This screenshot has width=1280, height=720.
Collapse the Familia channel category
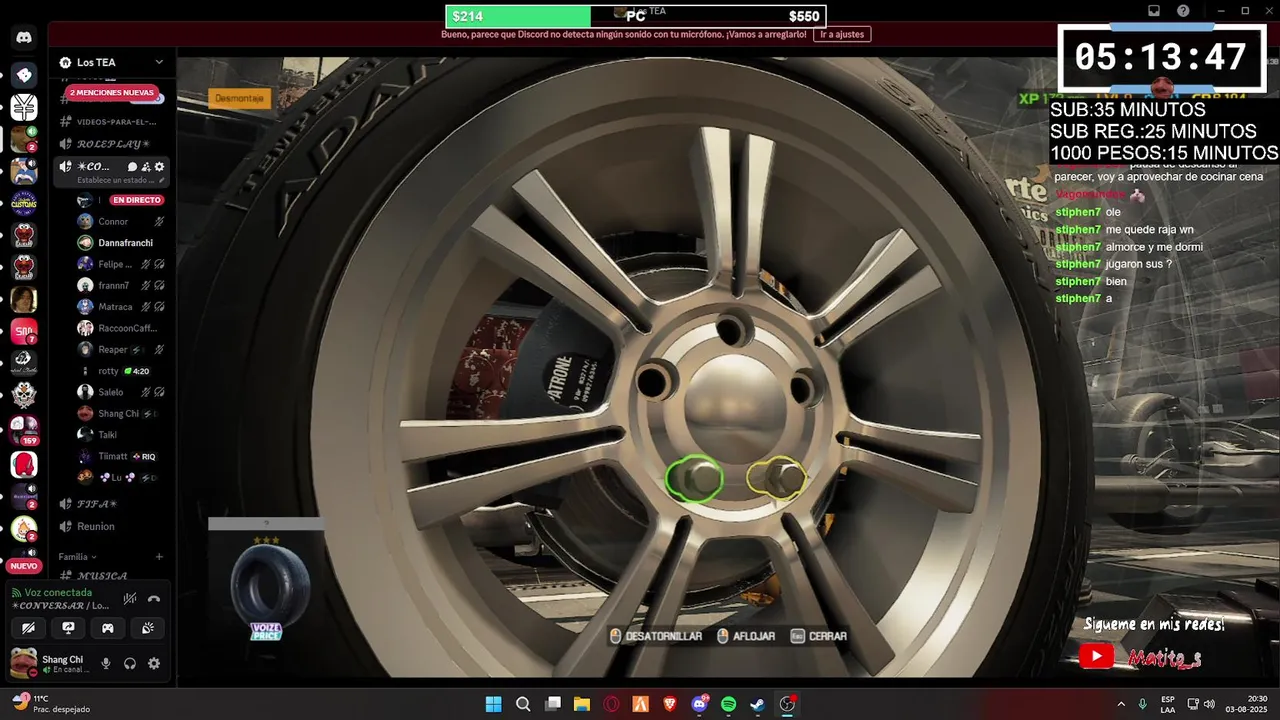[x=77, y=557]
